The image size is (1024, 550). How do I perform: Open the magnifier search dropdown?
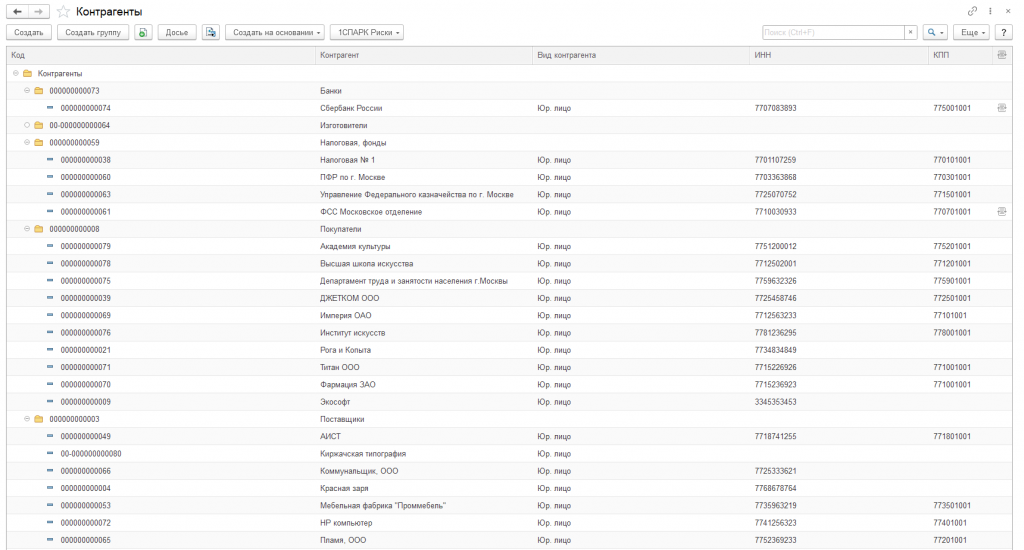tap(935, 32)
